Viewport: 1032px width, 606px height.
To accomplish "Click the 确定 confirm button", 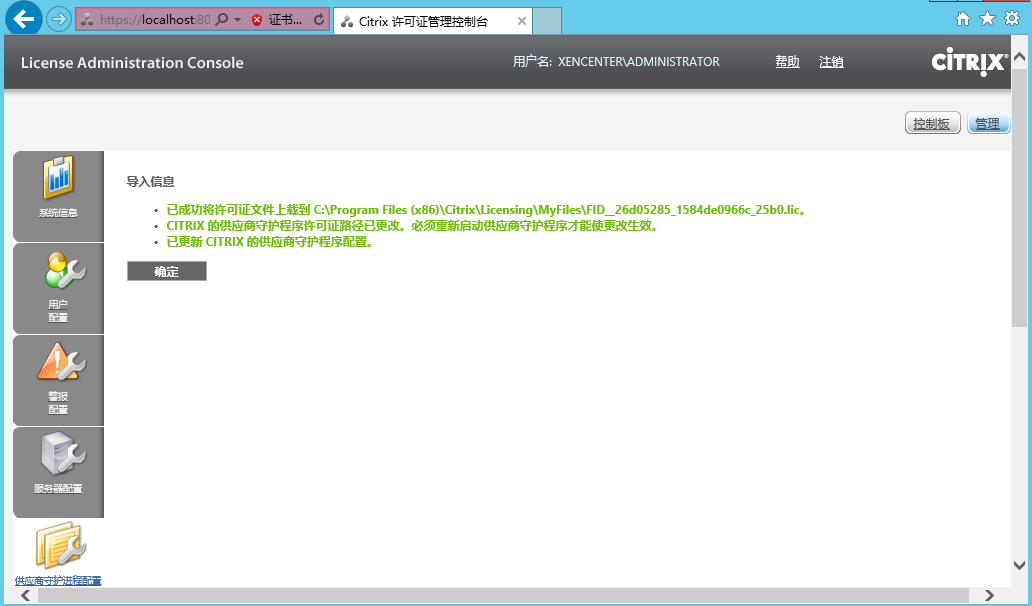I will click(167, 271).
